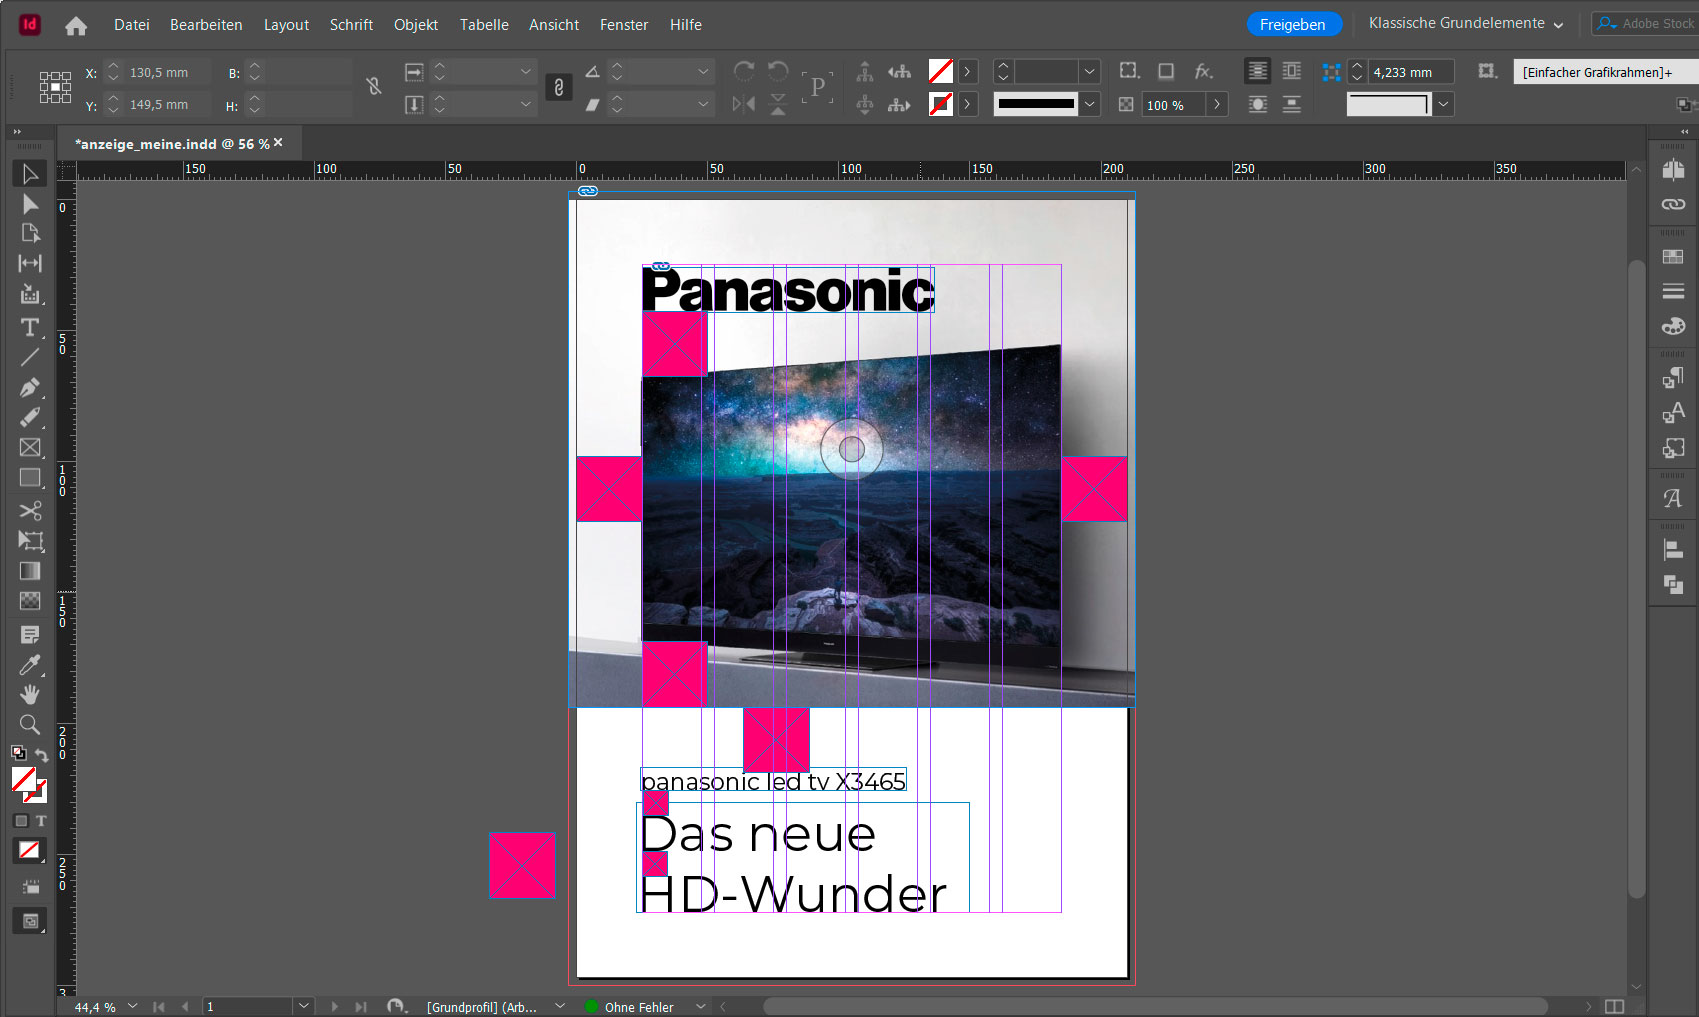The width and height of the screenshot is (1699, 1017).
Task: Go to next page arrow
Action: [x=334, y=1006]
